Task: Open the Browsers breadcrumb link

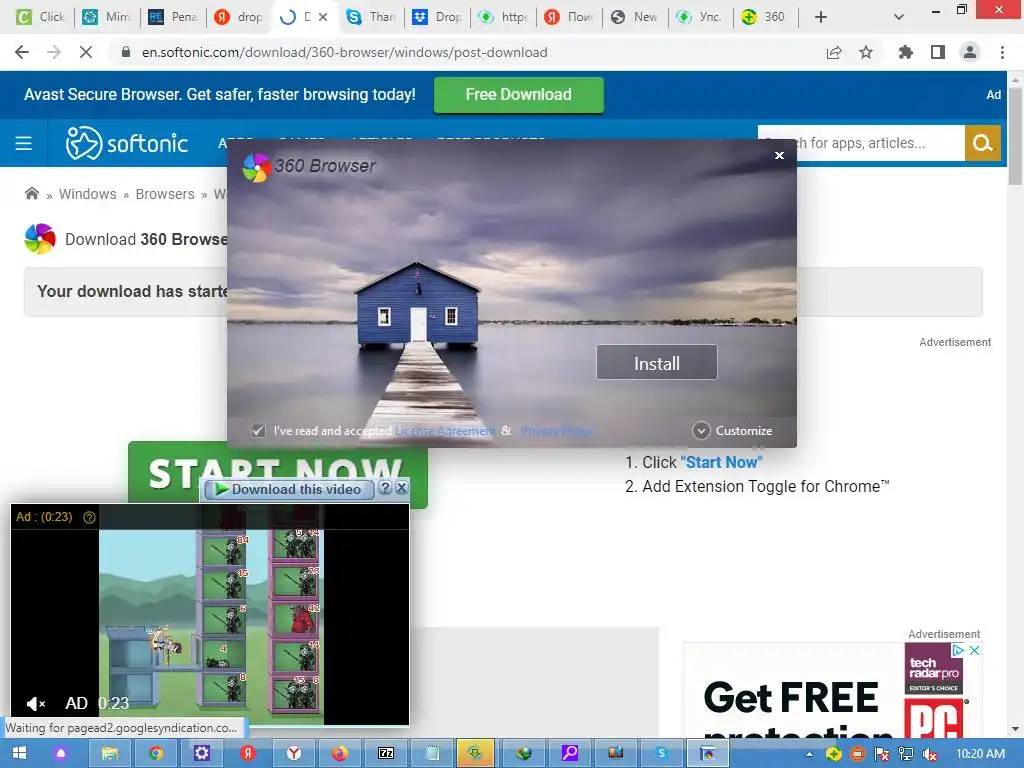Action: pos(165,194)
